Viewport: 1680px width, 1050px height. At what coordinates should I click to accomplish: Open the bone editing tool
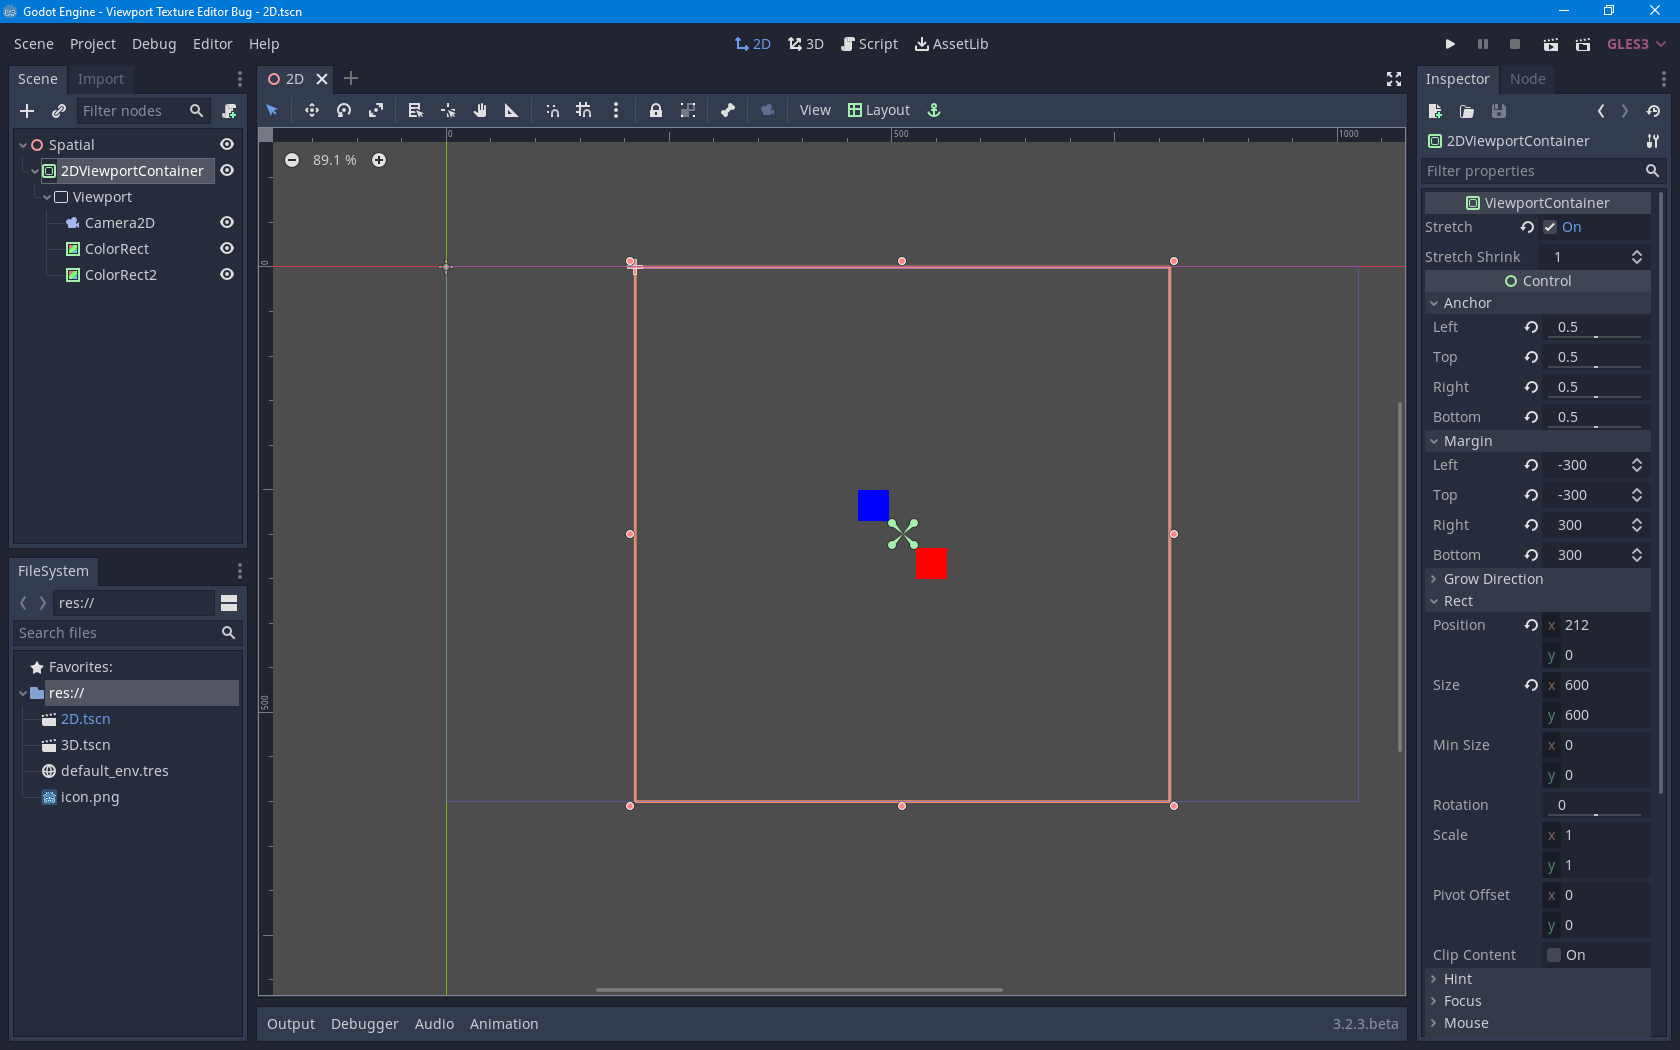[727, 110]
